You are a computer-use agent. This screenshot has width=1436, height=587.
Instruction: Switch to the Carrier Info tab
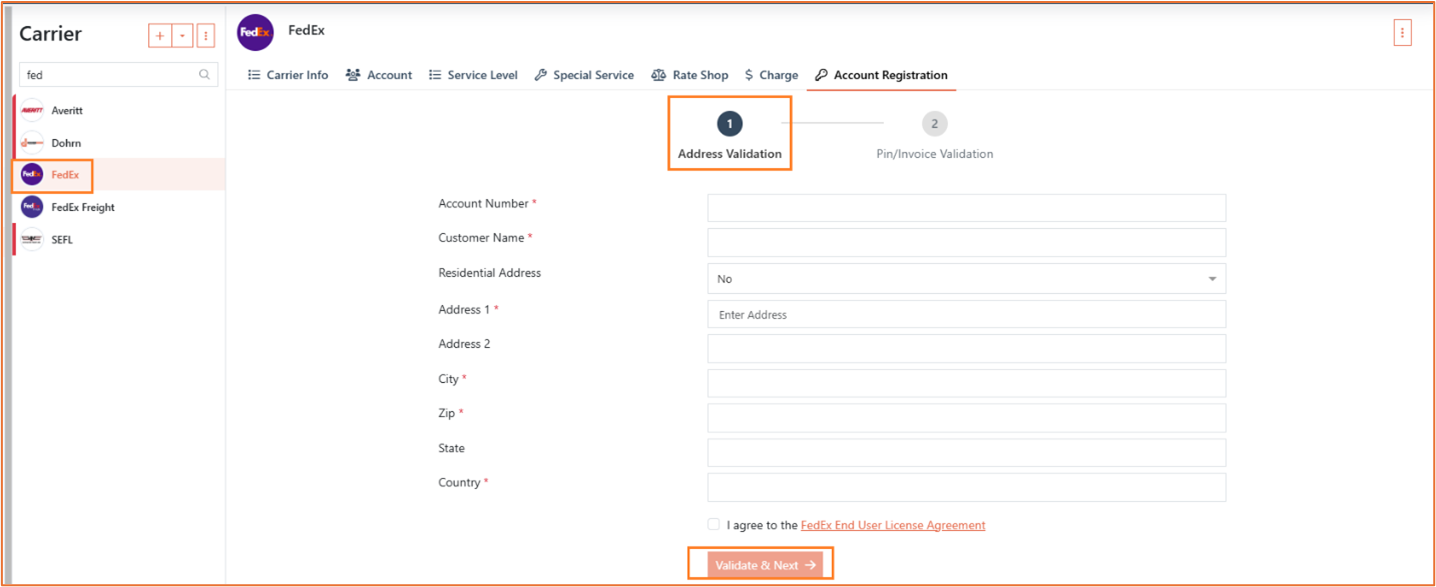tap(288, 75)
